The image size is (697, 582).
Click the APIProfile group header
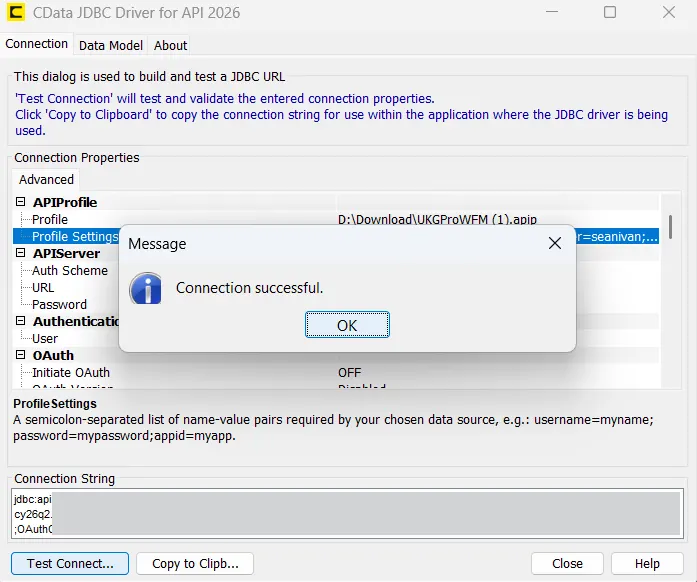[65, 202]
